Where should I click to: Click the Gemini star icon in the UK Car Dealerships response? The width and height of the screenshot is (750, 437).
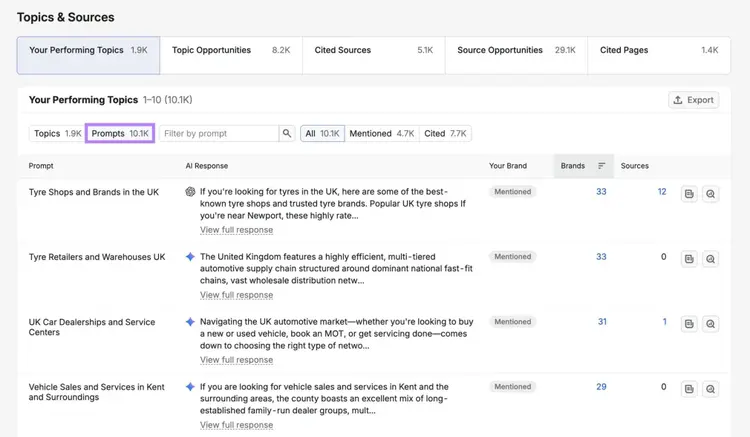(190, 322)
